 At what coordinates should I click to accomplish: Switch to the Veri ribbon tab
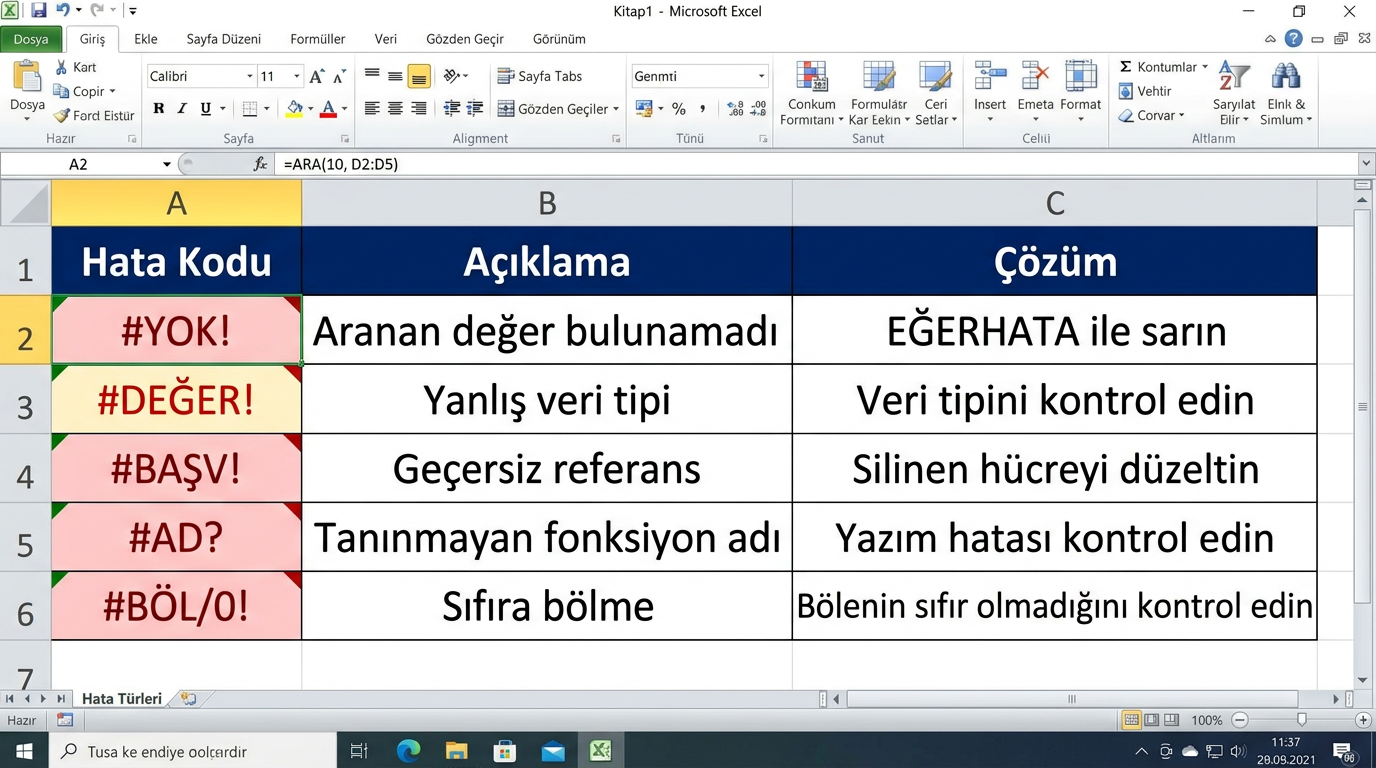coord(385,39)
